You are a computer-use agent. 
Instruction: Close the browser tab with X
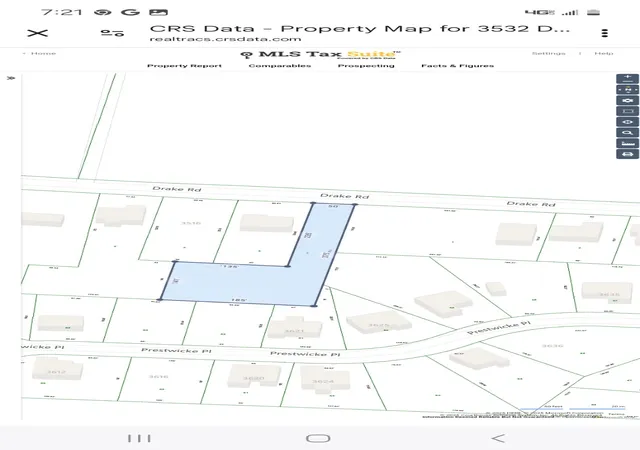(x=38, y=33)
